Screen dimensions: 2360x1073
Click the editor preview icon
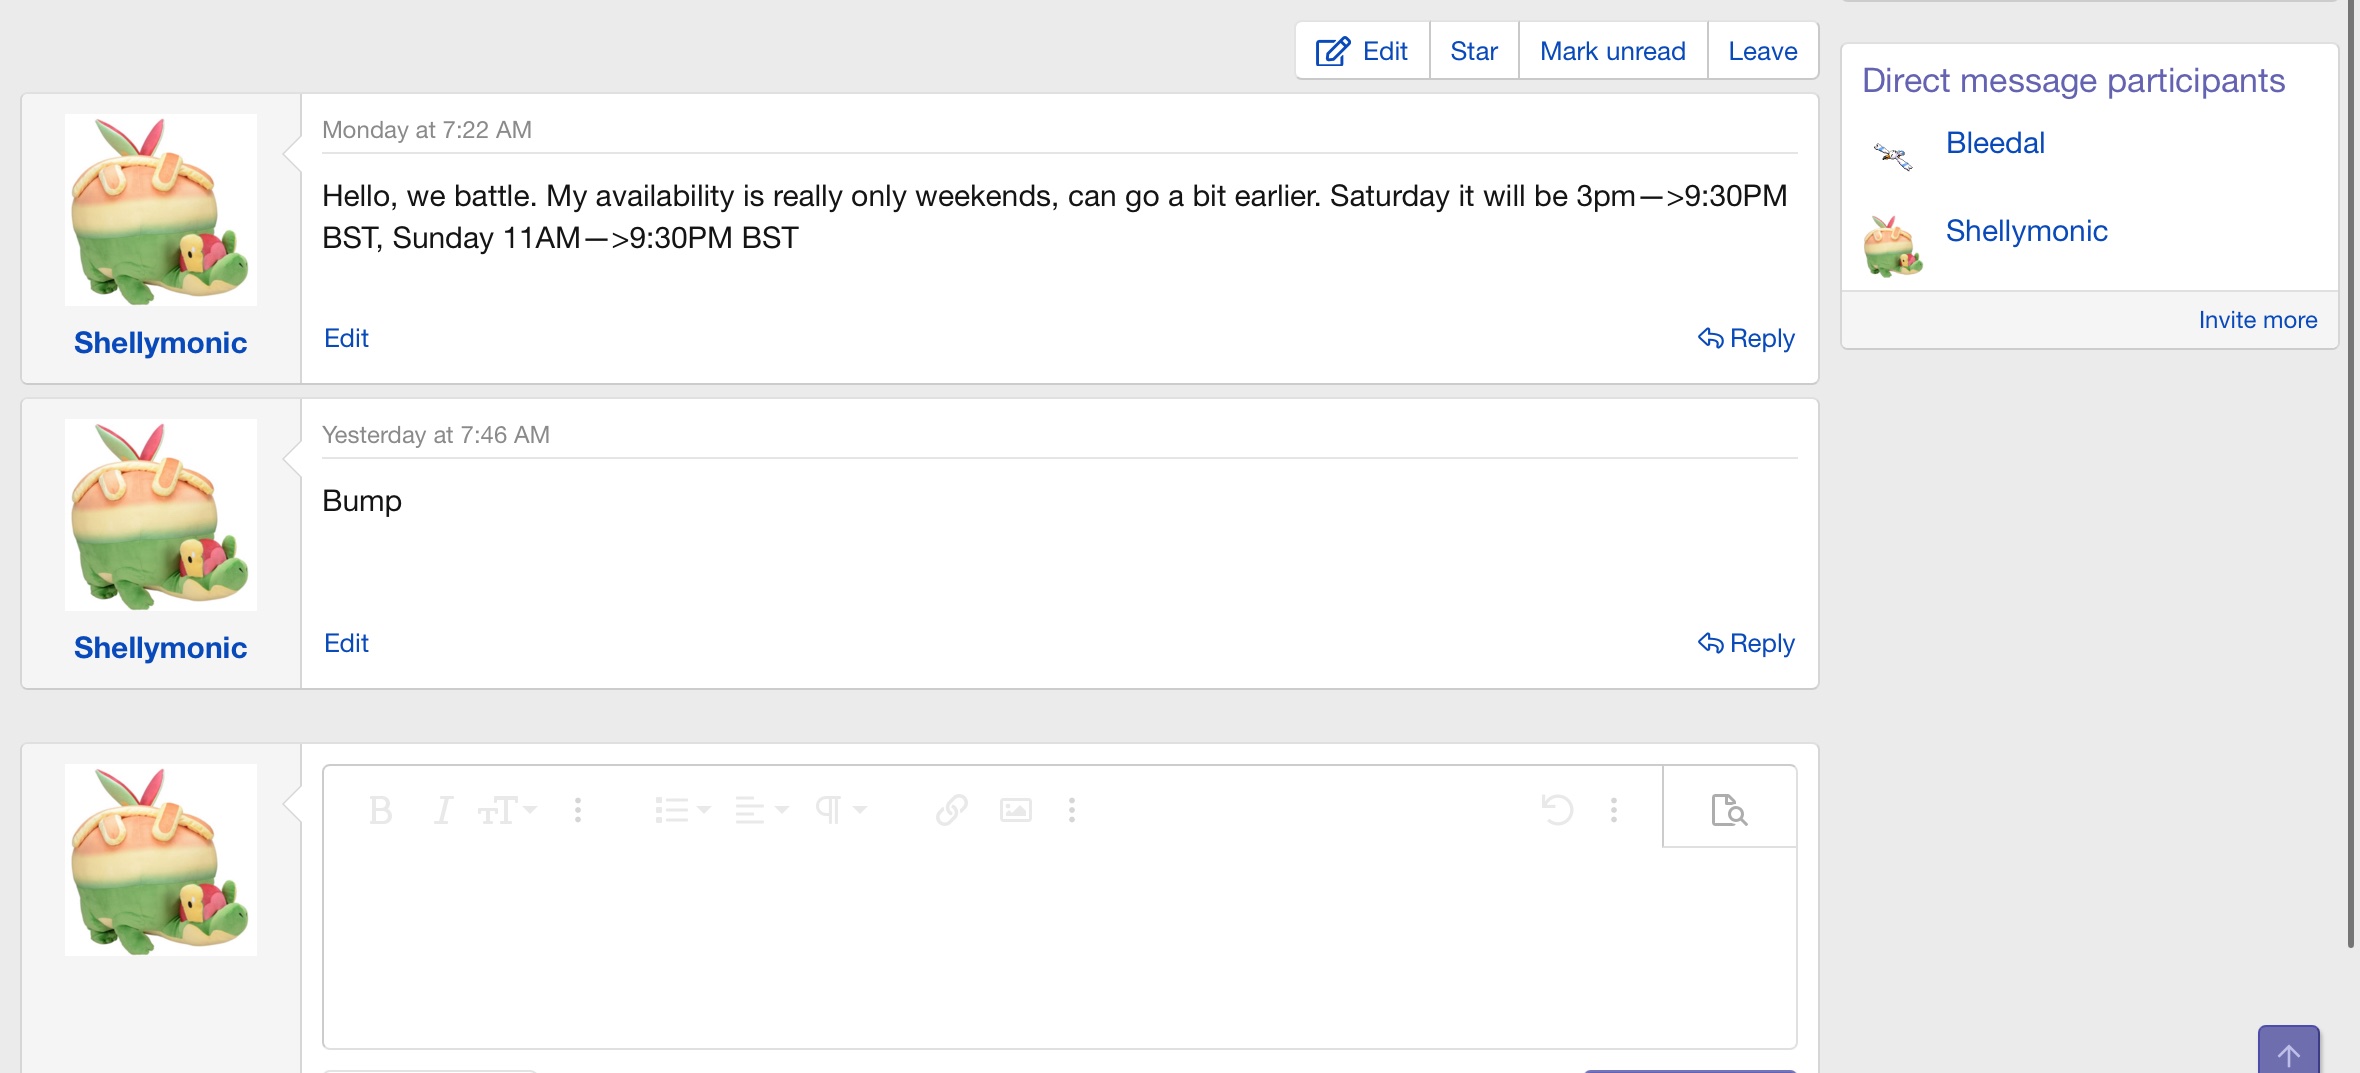pos(1729,809)
